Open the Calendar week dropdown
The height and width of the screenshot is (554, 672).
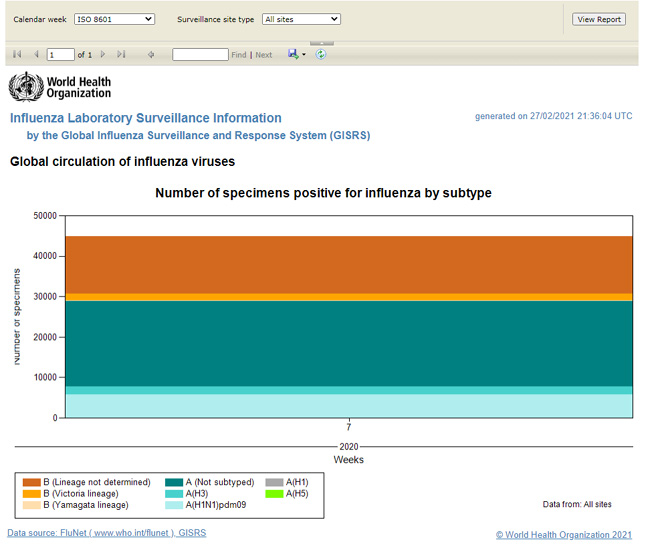(x=115, y=19)
